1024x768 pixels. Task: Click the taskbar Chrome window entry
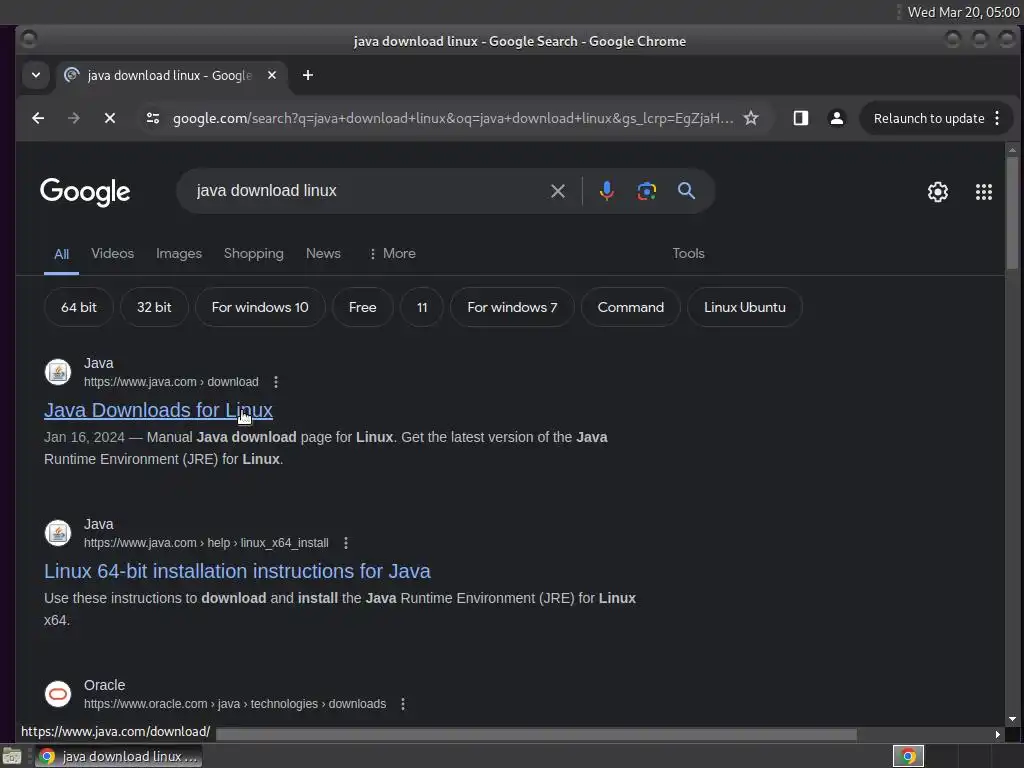click(x=118, y=756)
